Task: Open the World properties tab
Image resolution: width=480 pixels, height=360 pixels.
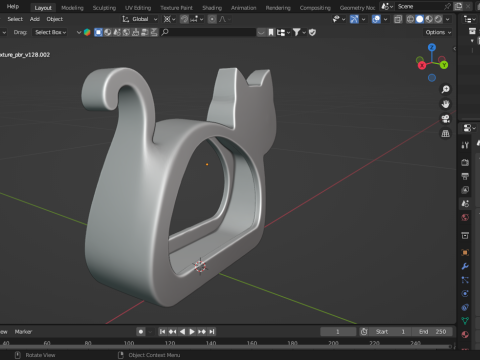Action: [x=465, y=217]
